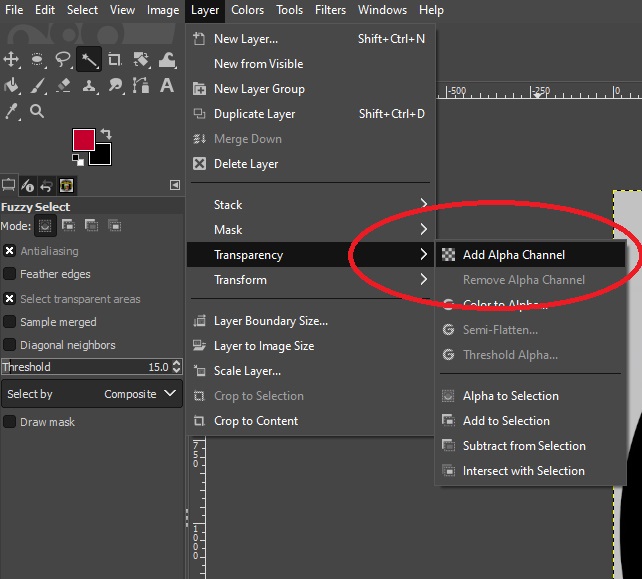
Task: Expand the Stack submenu
Action: 310,204
